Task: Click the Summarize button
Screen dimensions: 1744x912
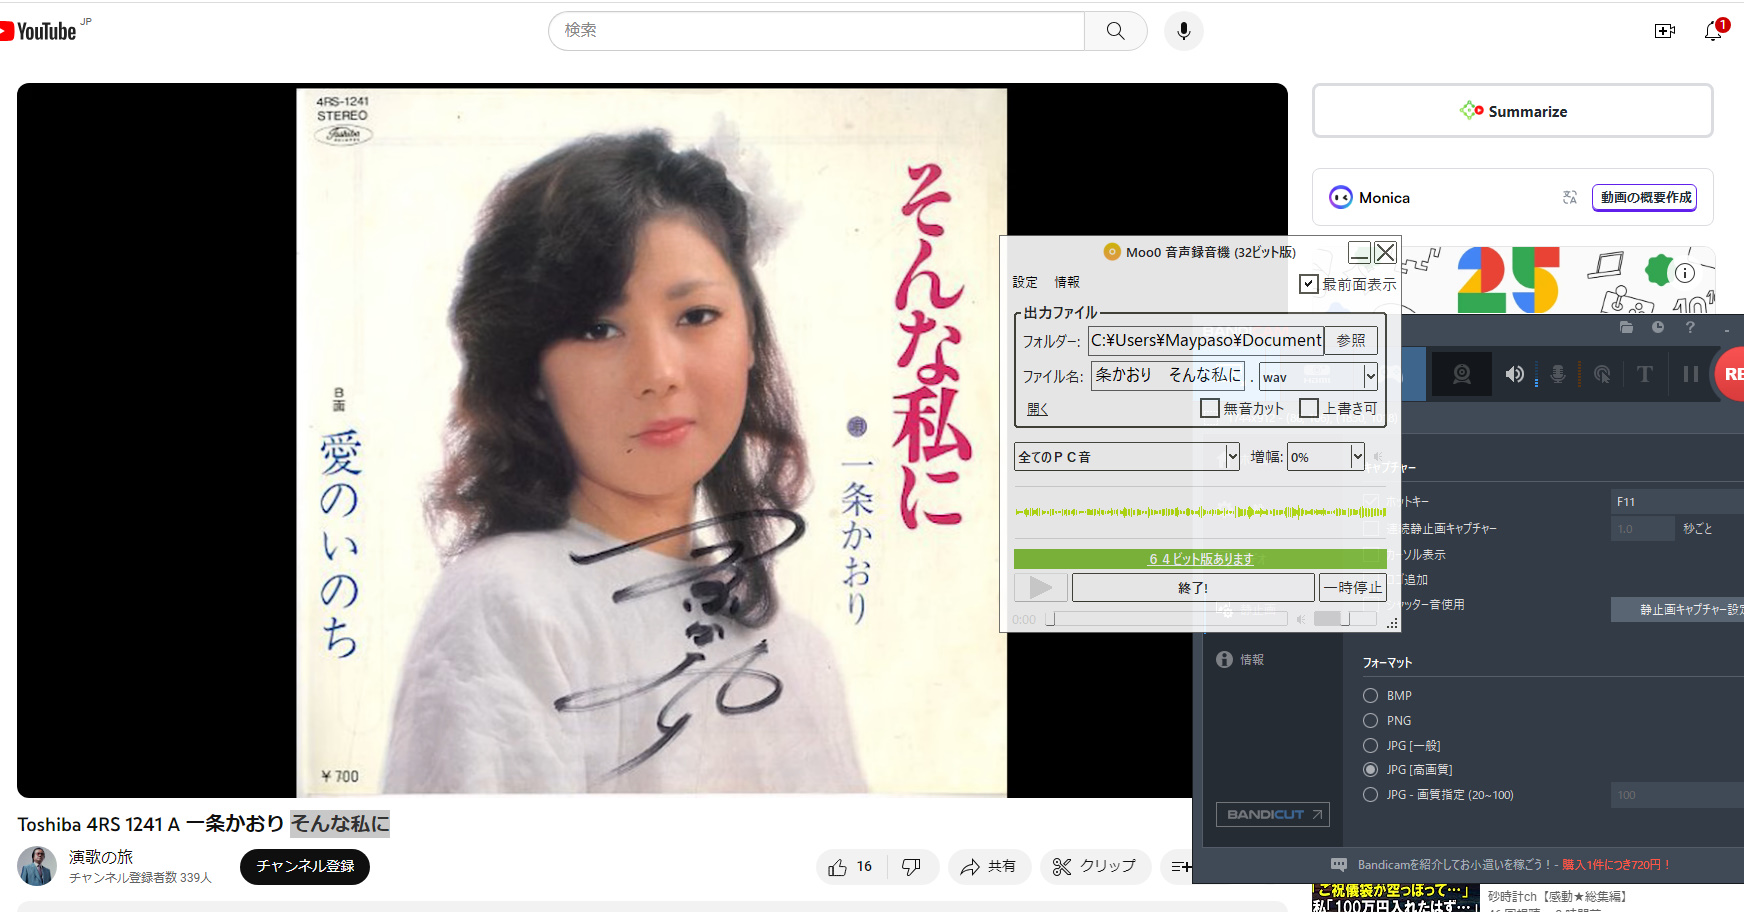Action: pyautogui.click(x=1513, y=111)
